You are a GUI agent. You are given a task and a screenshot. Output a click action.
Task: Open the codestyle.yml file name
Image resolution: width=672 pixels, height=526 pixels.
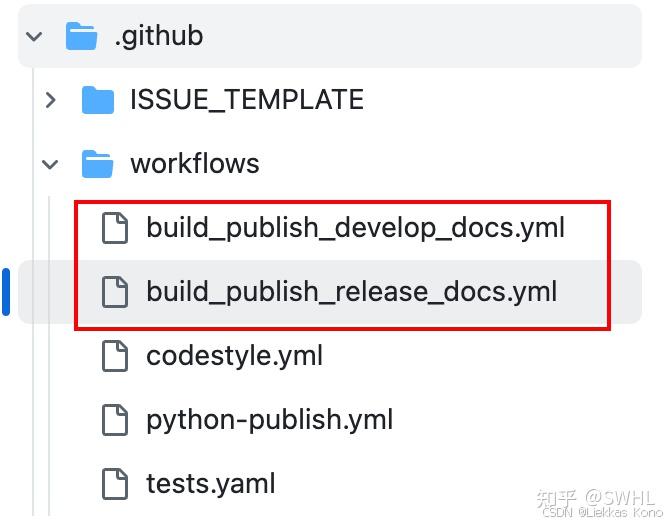(234, 356)
